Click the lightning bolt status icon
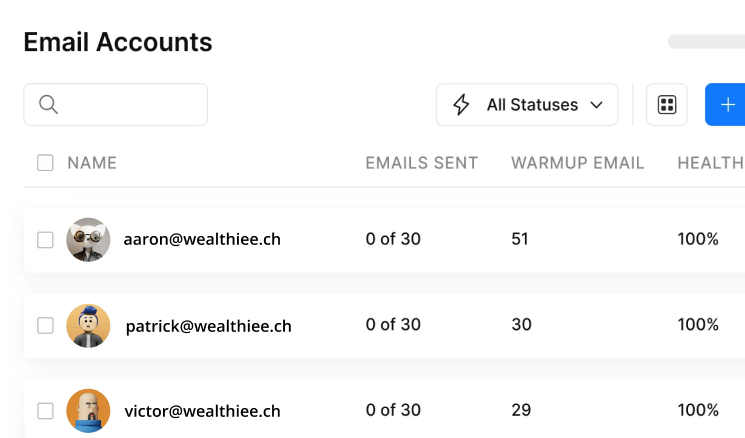Viewport: 745px width, 438px height. coord(461,105)
